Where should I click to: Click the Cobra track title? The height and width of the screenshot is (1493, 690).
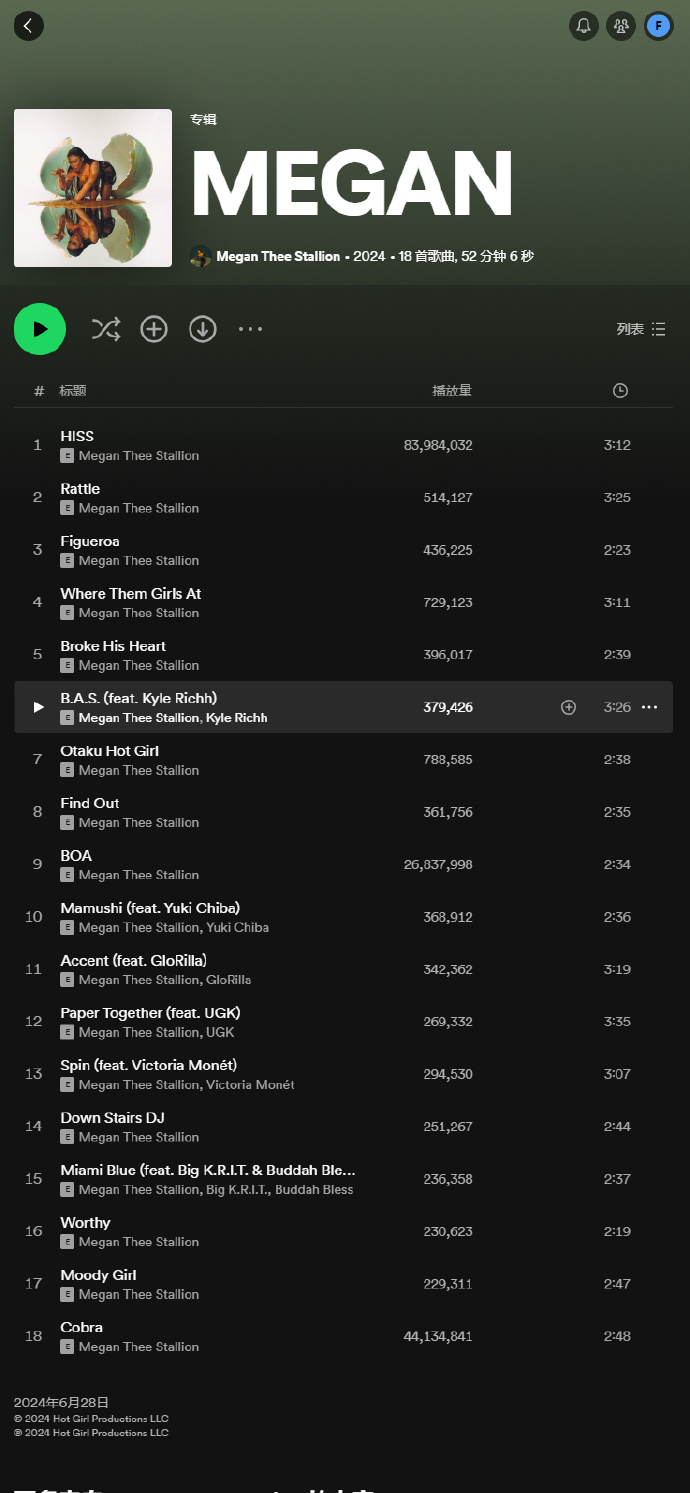click(82, 1327)
